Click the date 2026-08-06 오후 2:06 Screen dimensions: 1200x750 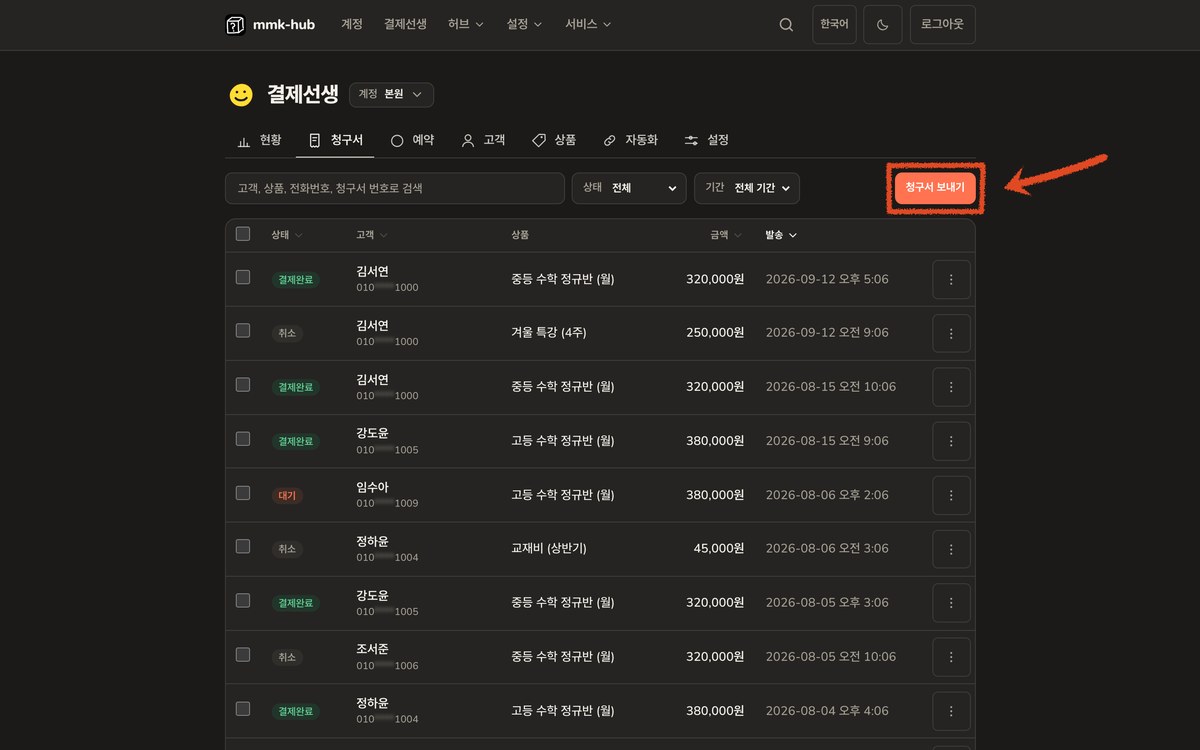point(827,495)
